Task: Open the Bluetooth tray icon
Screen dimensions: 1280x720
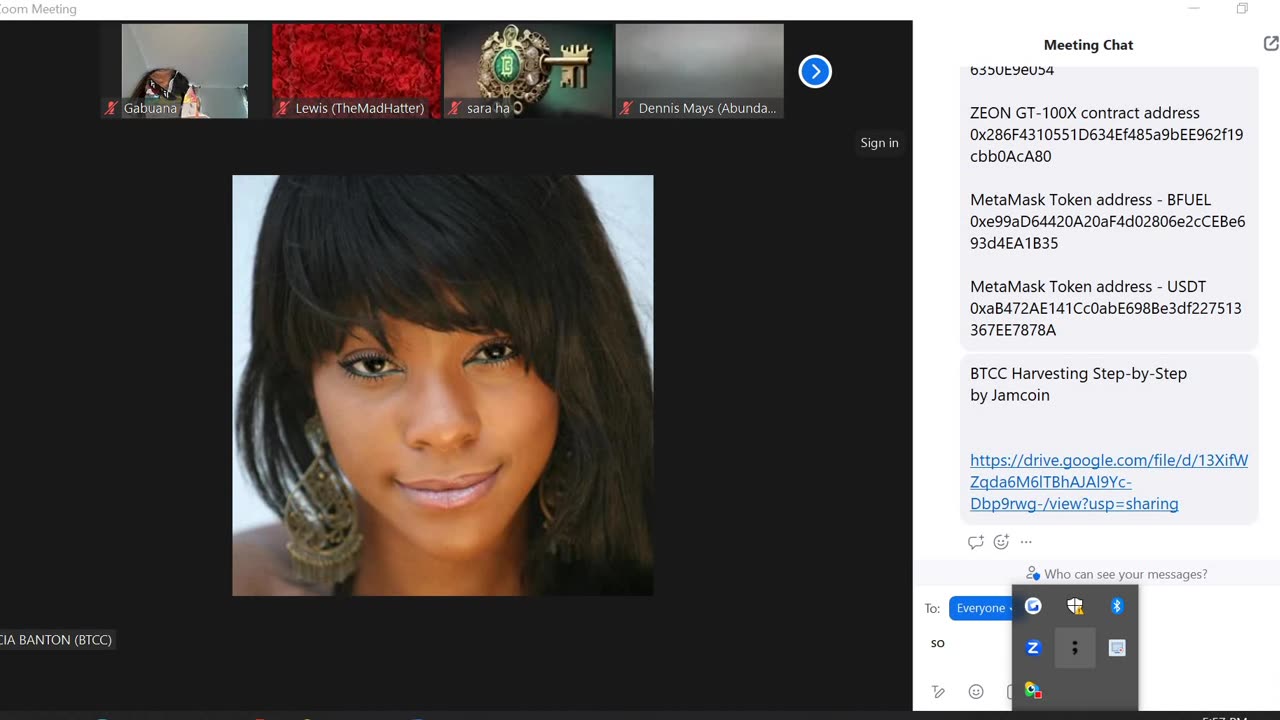Action: (x=1117, y=606)
